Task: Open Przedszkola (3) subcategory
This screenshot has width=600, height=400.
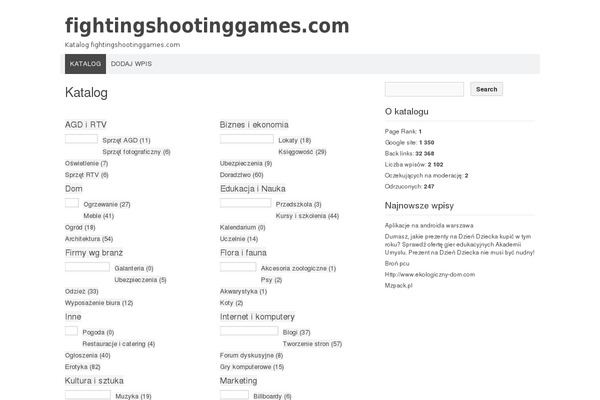Action: [298, 204]
